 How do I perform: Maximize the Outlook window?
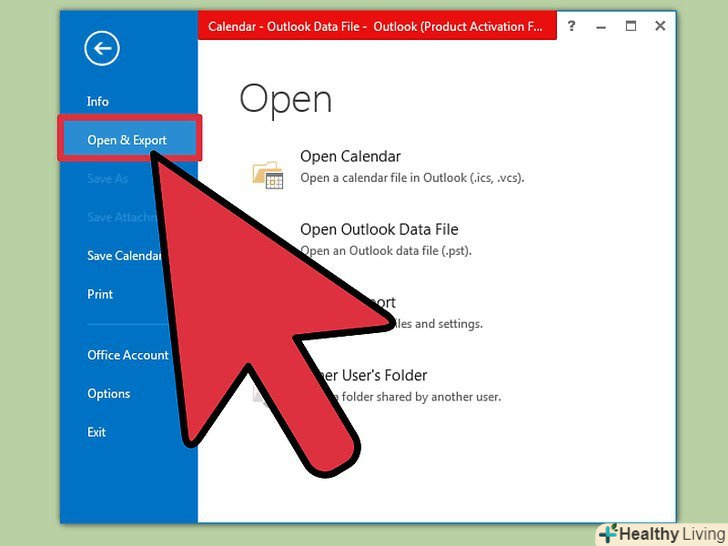click(630, 26)
